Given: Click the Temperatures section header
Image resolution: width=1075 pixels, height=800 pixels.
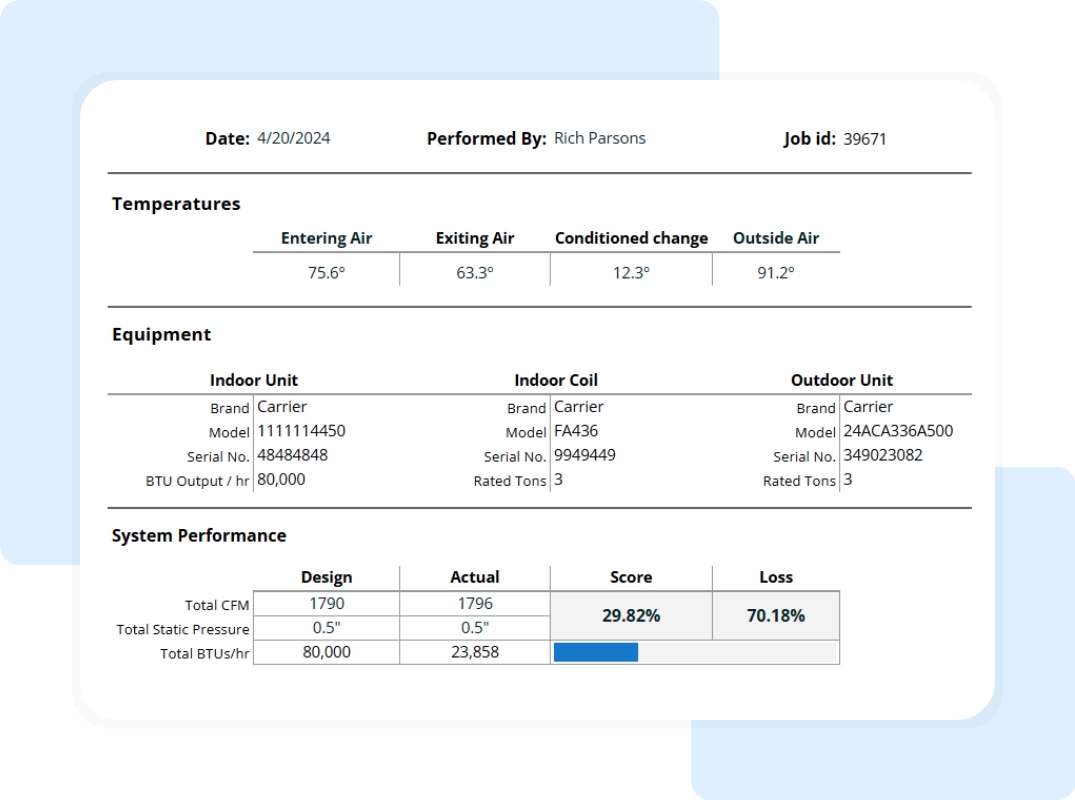Looking at the screenshot, I should 176,203.
